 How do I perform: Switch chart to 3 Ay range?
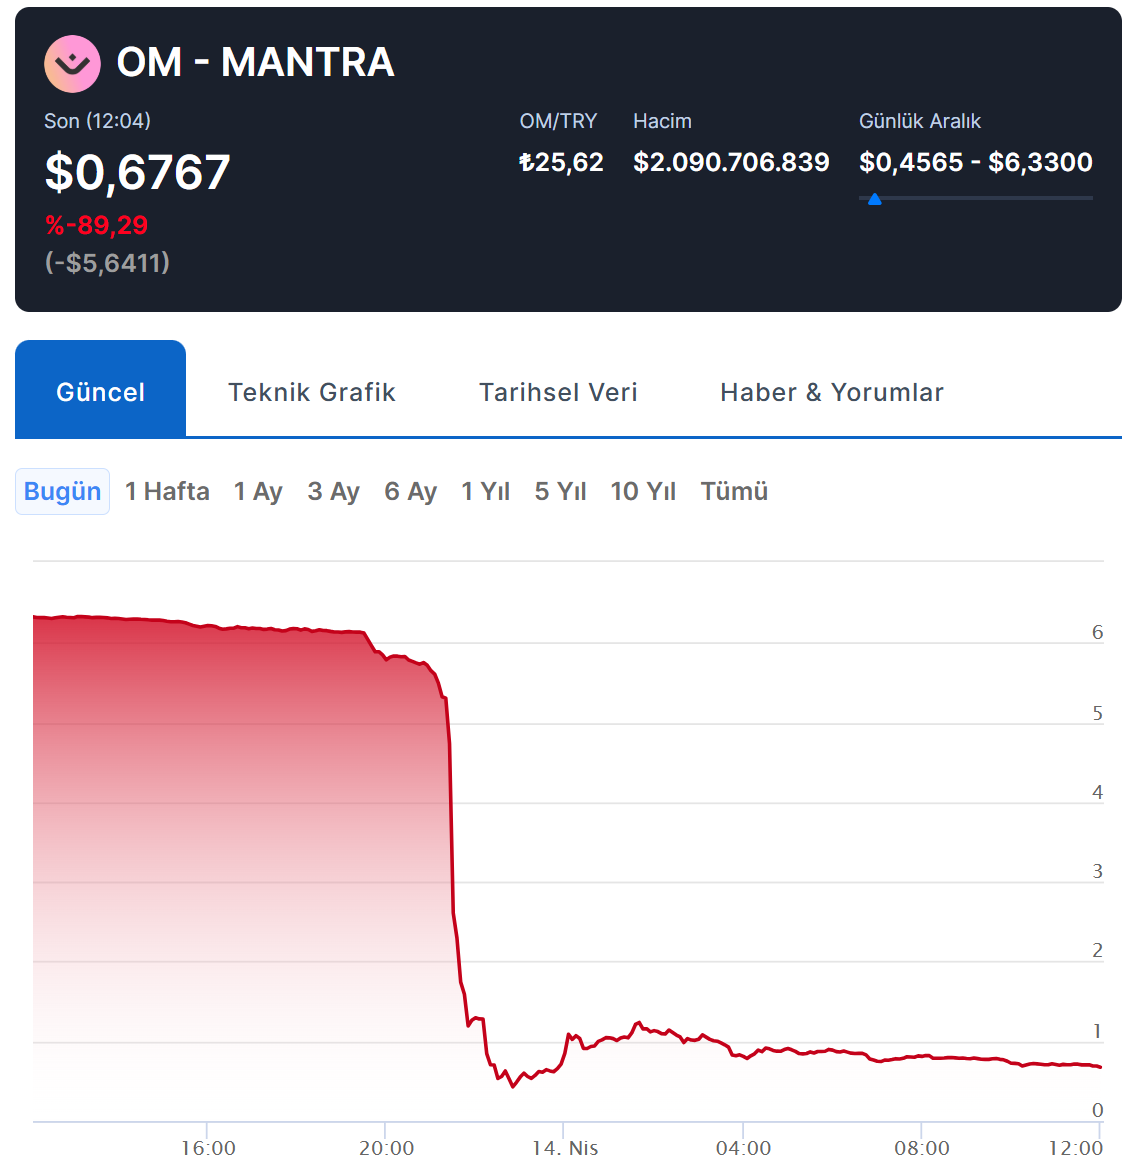click(333, 491)
